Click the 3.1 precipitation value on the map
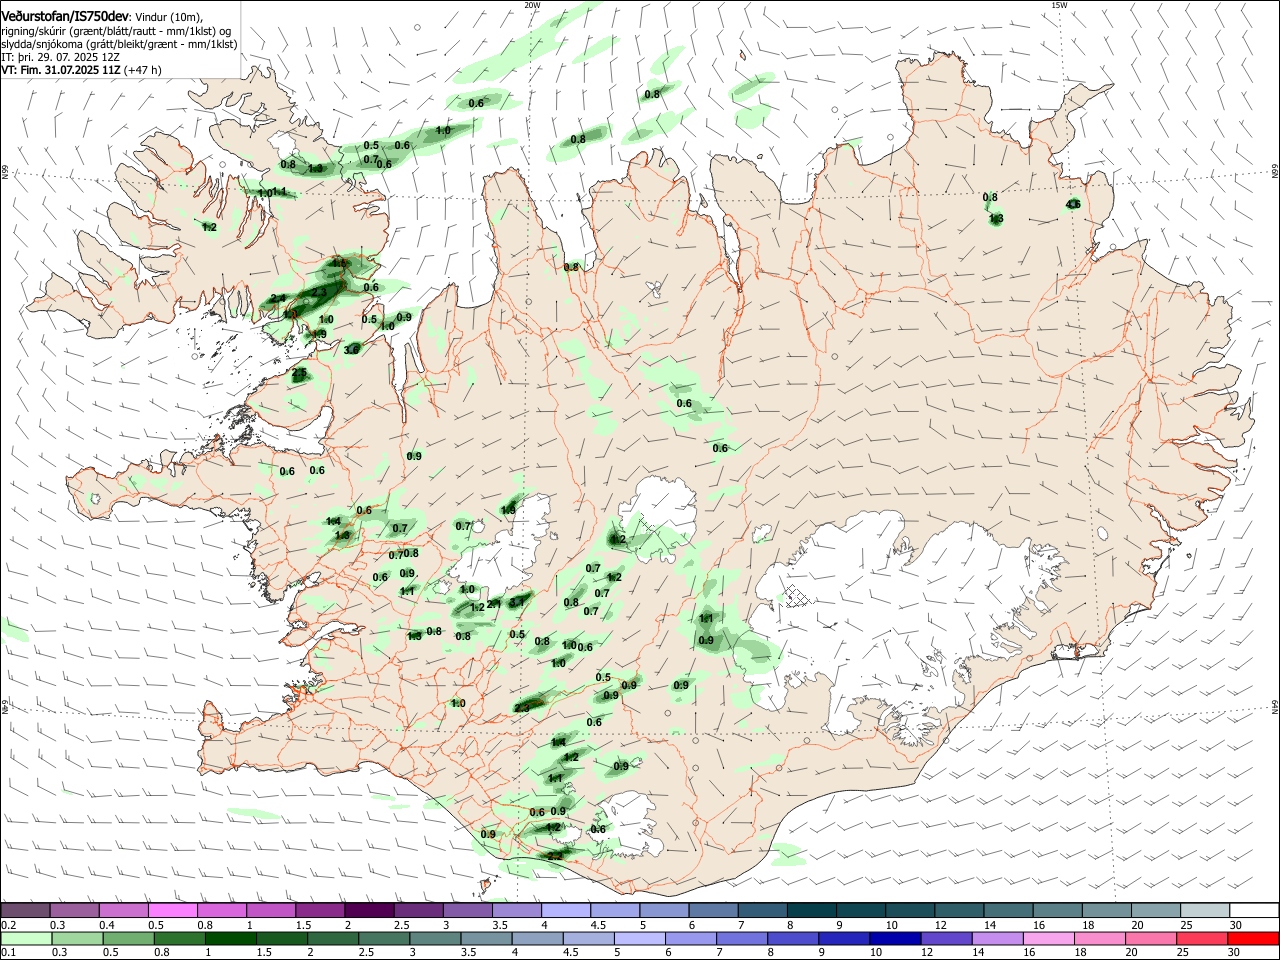The width and height of the screenshot is (1280, 960). 517,602
